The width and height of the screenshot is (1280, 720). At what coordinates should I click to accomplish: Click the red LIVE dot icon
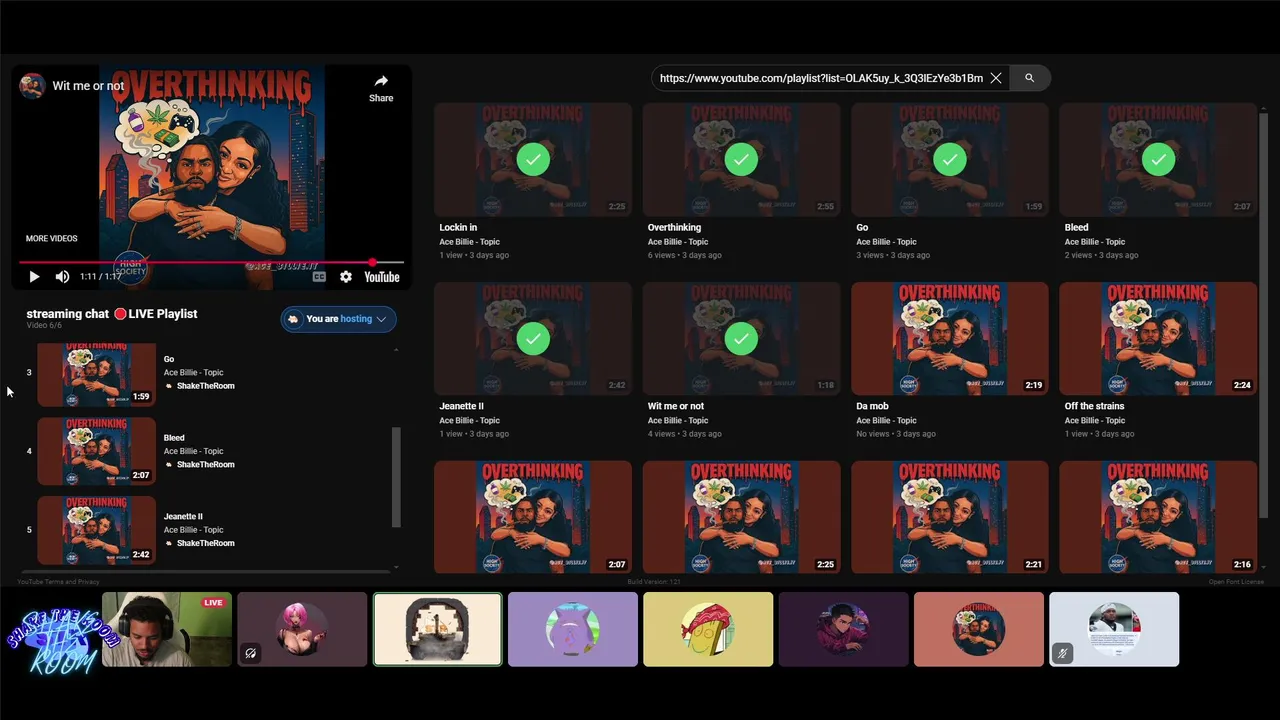click(120, 314)
